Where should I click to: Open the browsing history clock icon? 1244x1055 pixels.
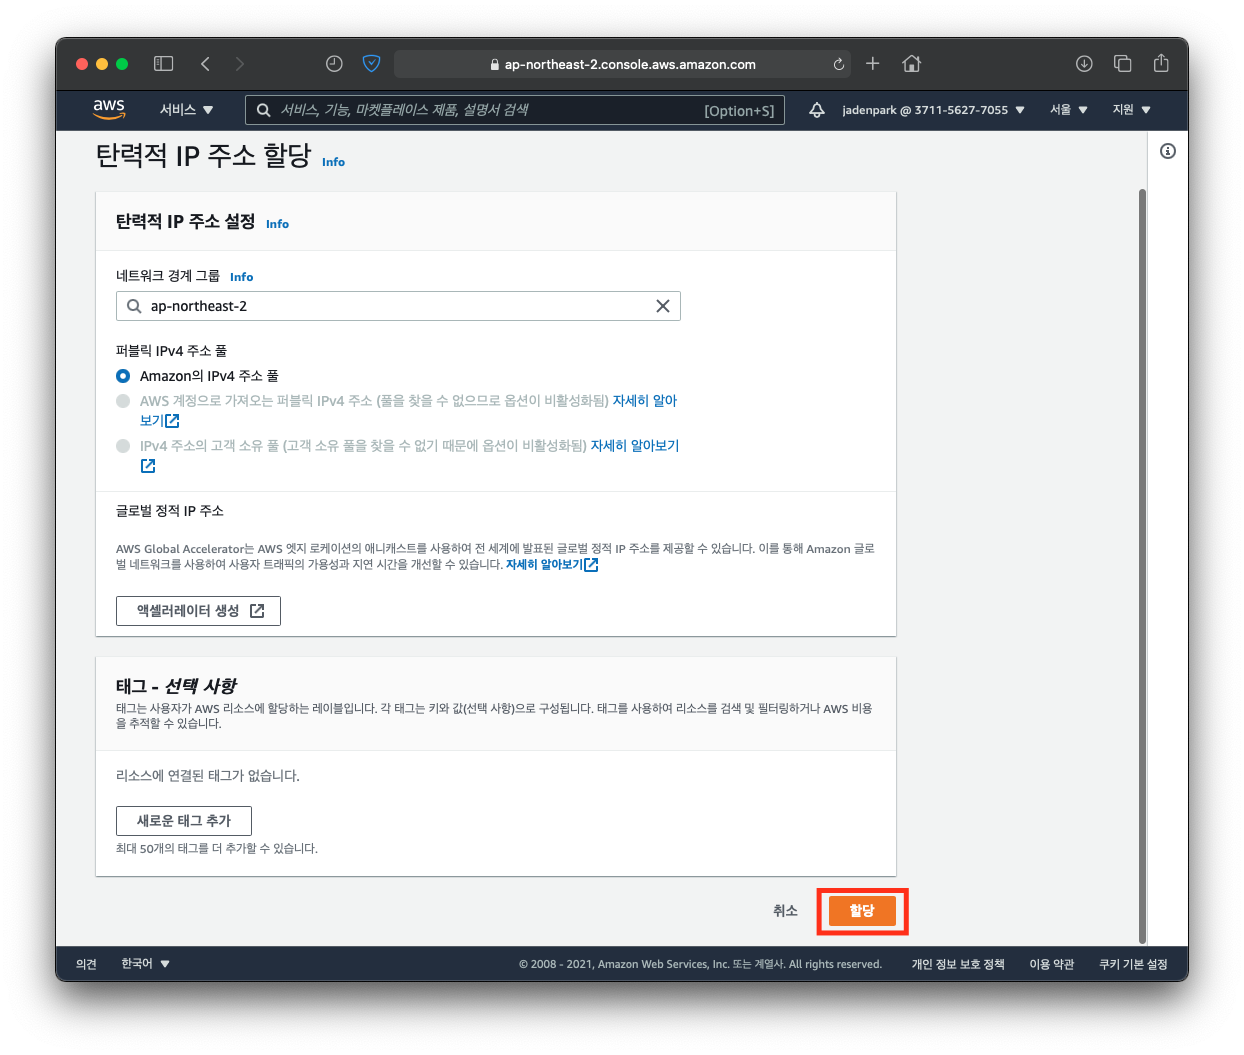click(x=334, y=64)
